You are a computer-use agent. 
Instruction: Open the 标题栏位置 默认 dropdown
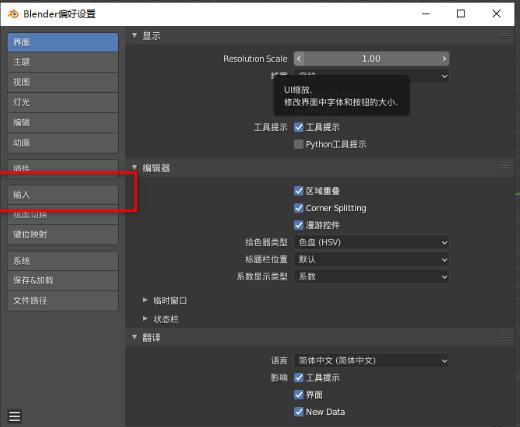pyautogui.click(x=371, y=259)
